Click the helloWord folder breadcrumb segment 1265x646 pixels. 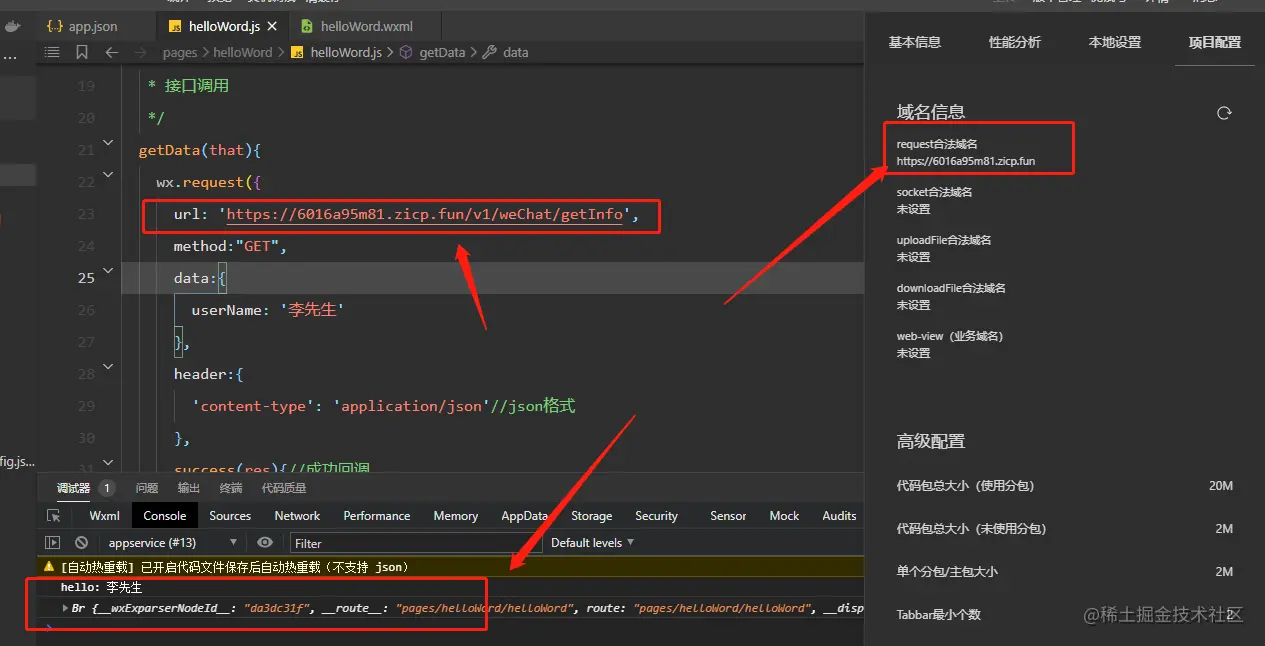point(243,52)
